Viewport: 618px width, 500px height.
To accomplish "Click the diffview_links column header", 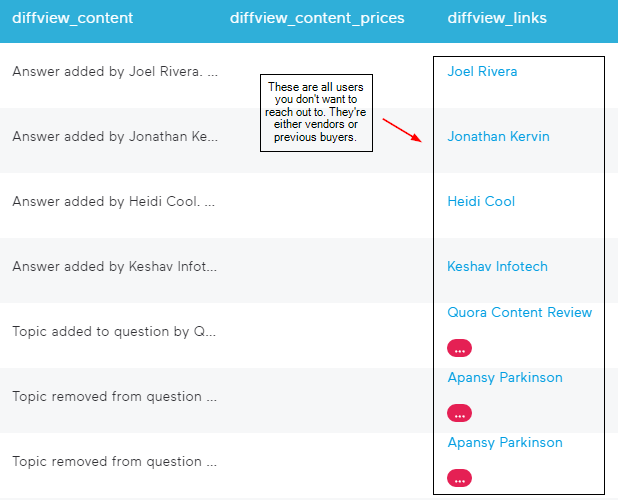I will coord(497,18).
